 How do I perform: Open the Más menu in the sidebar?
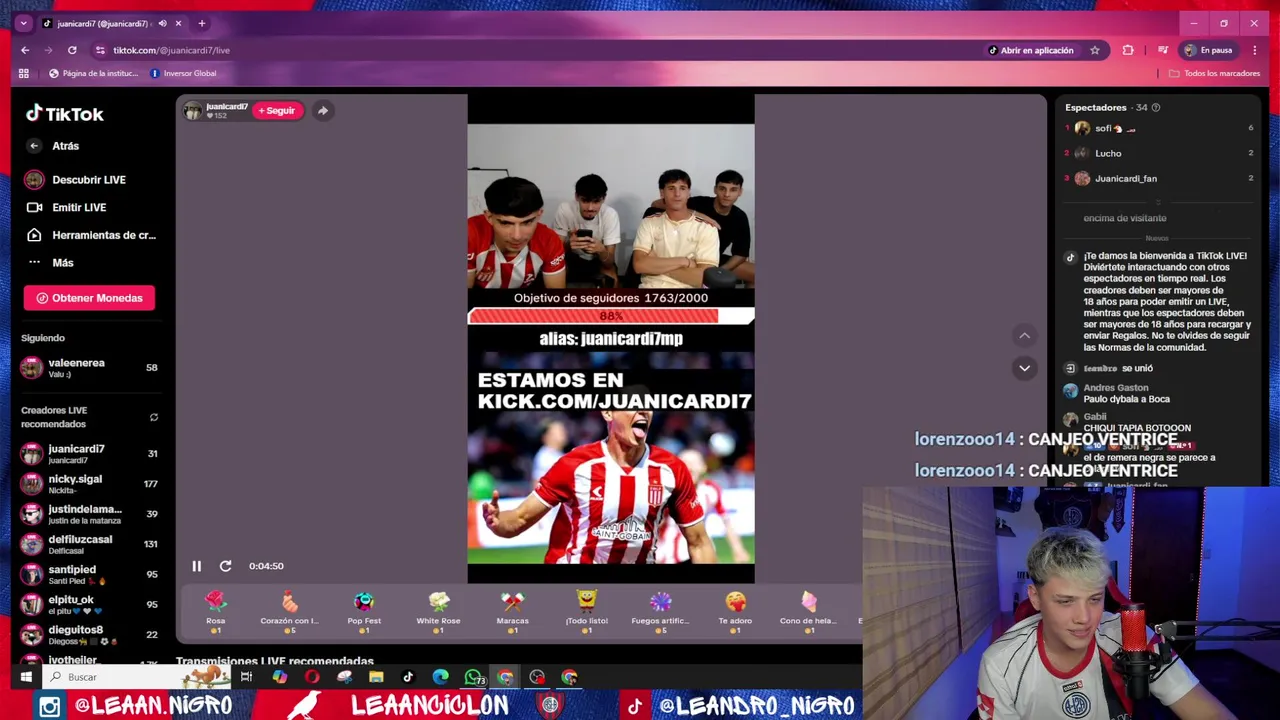(50, 262)
